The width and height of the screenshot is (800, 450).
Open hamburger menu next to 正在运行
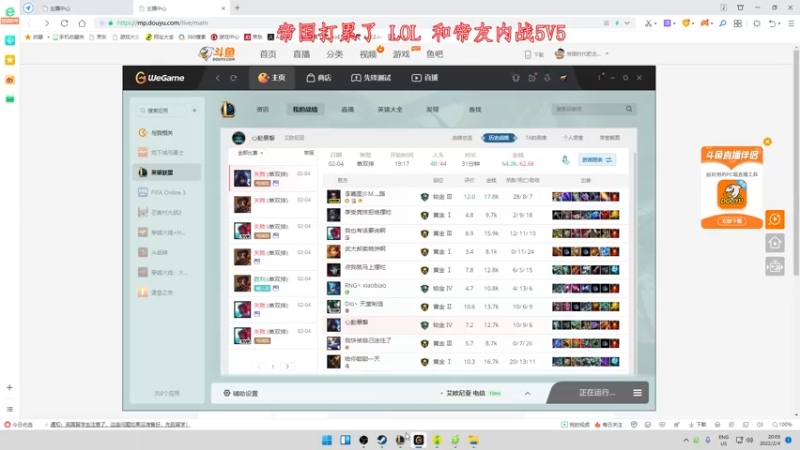[637, 392]
